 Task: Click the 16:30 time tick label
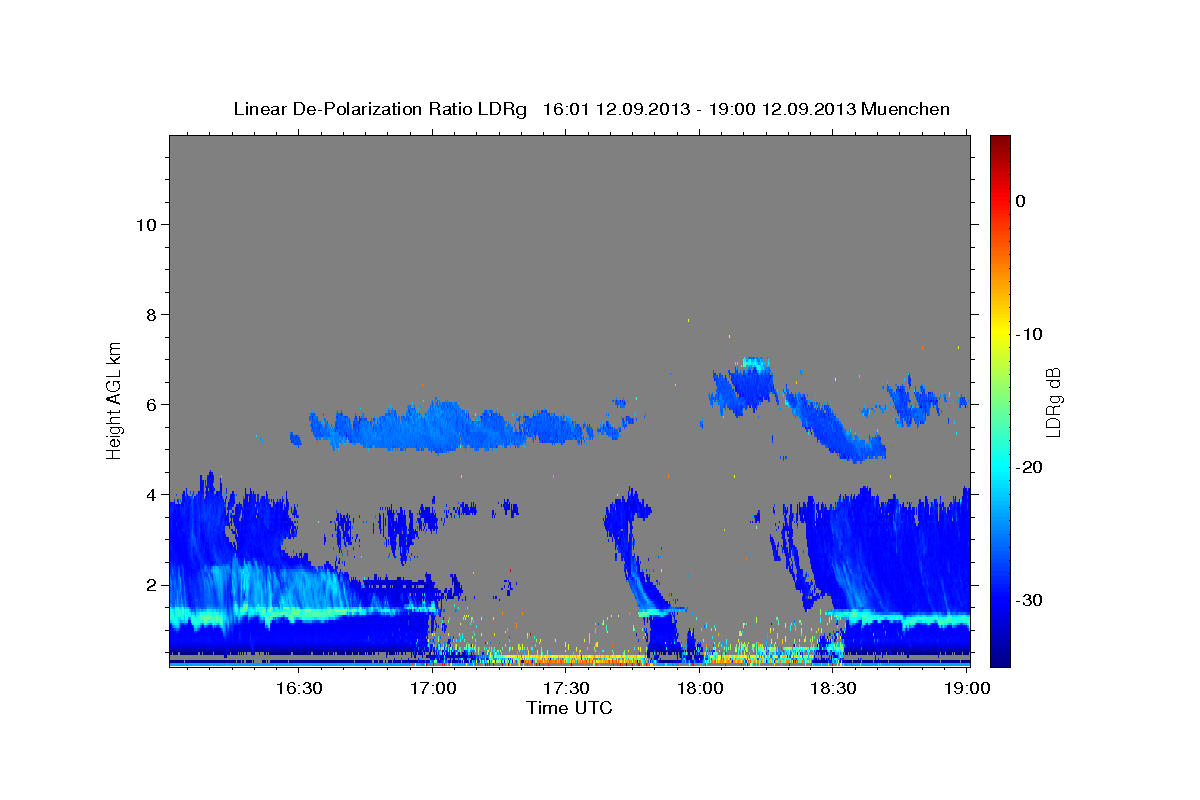(298, 688)
